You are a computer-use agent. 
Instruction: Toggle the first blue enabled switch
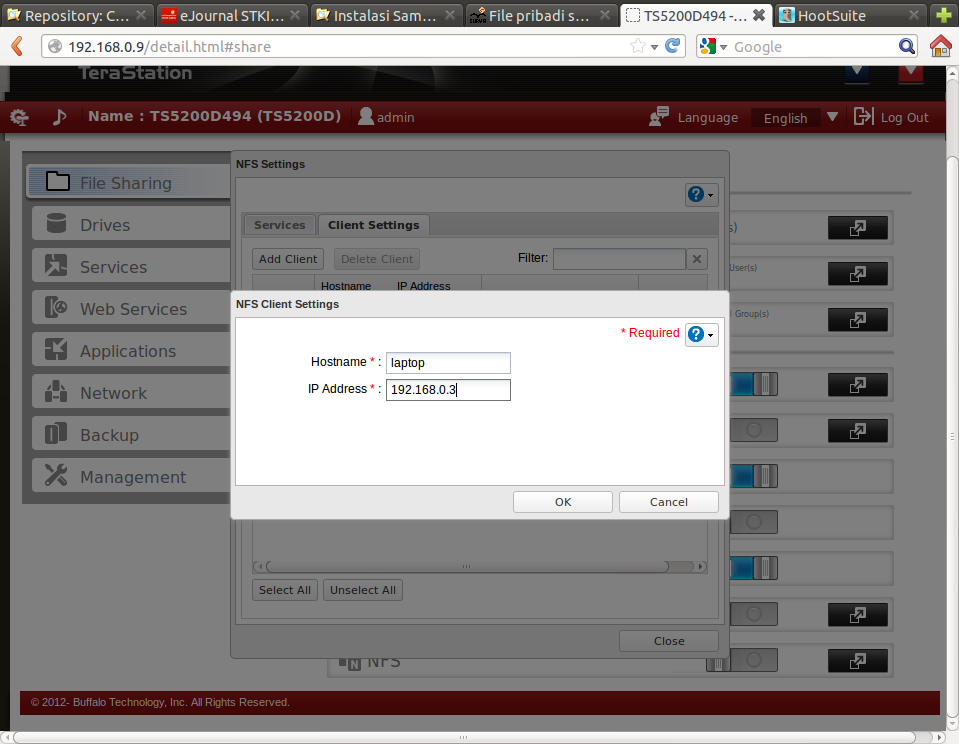(x=754, y=384)
